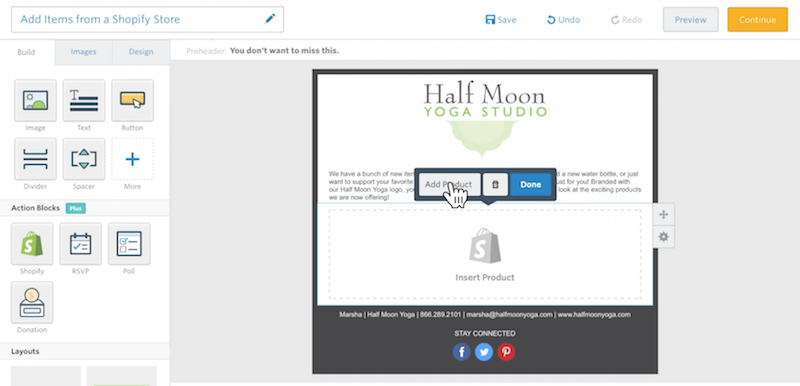Click the Pinterest social icon
Screen dimensions: 800x386
tap(506, 352)
